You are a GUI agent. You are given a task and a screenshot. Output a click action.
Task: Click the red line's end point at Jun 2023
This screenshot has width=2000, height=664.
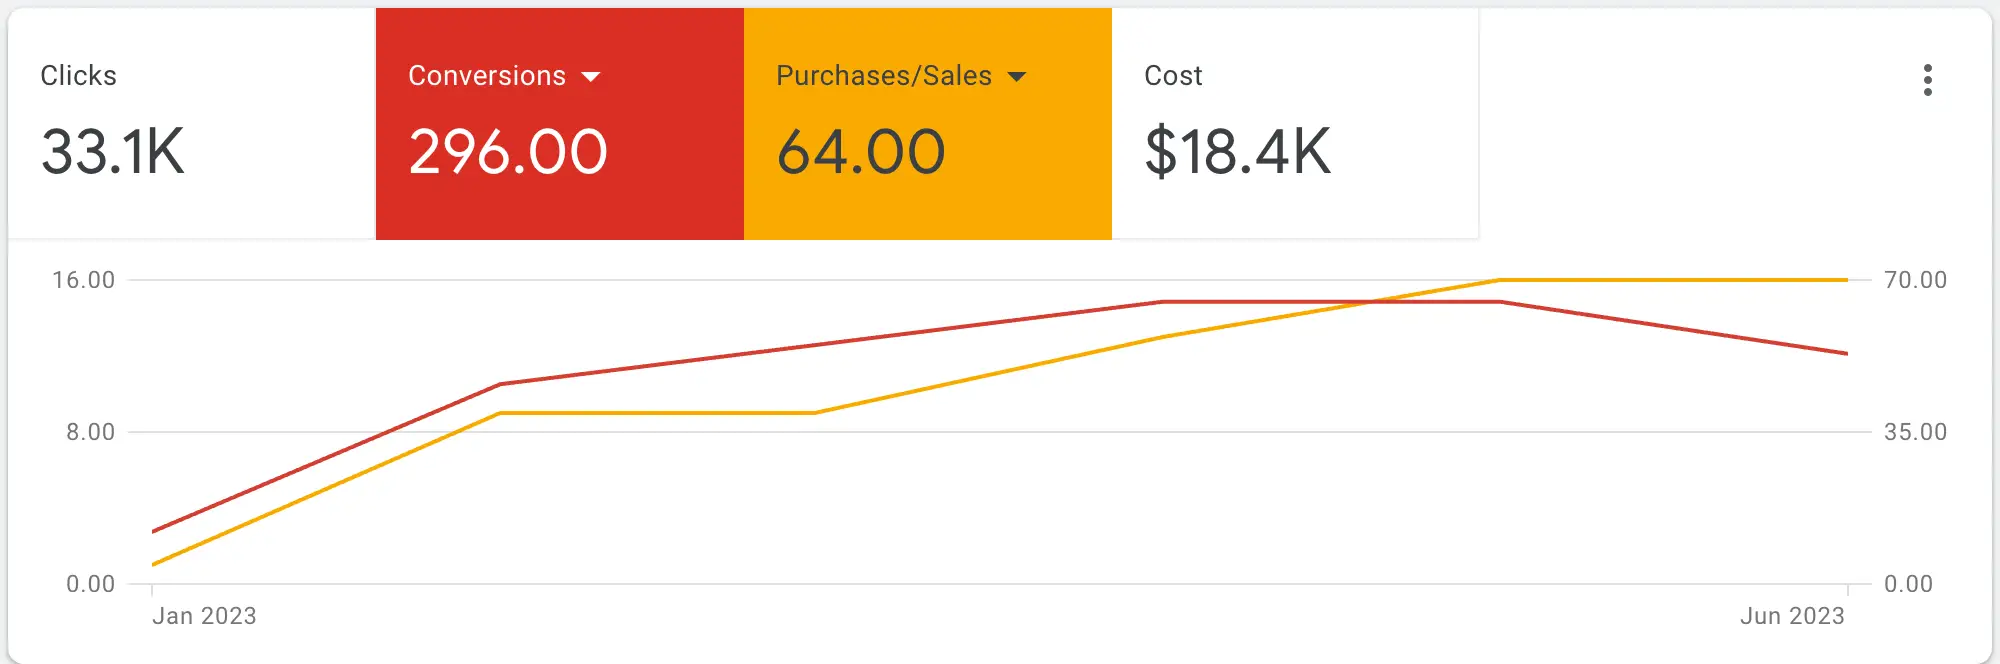1846,353
